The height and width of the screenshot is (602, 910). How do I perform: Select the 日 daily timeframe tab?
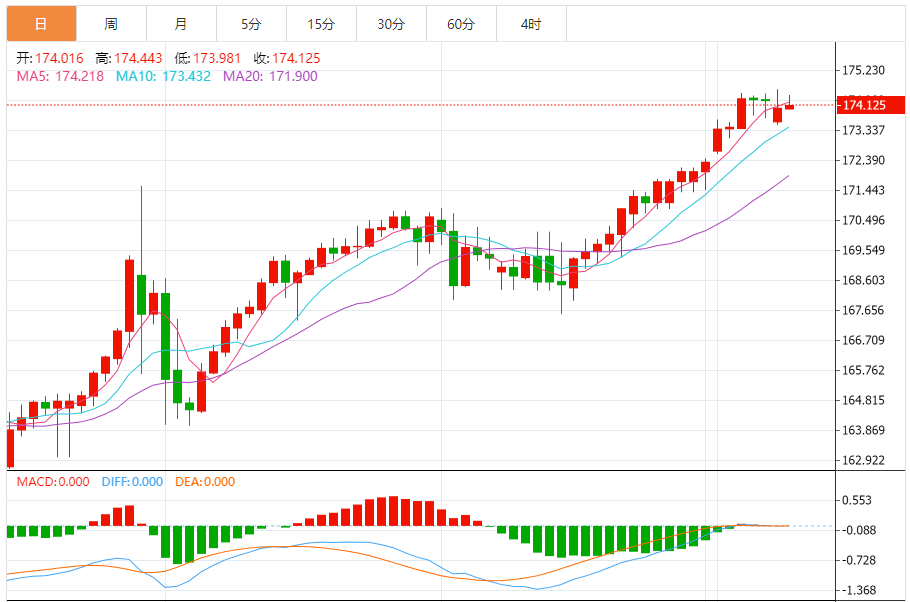[x=41, y=24]
